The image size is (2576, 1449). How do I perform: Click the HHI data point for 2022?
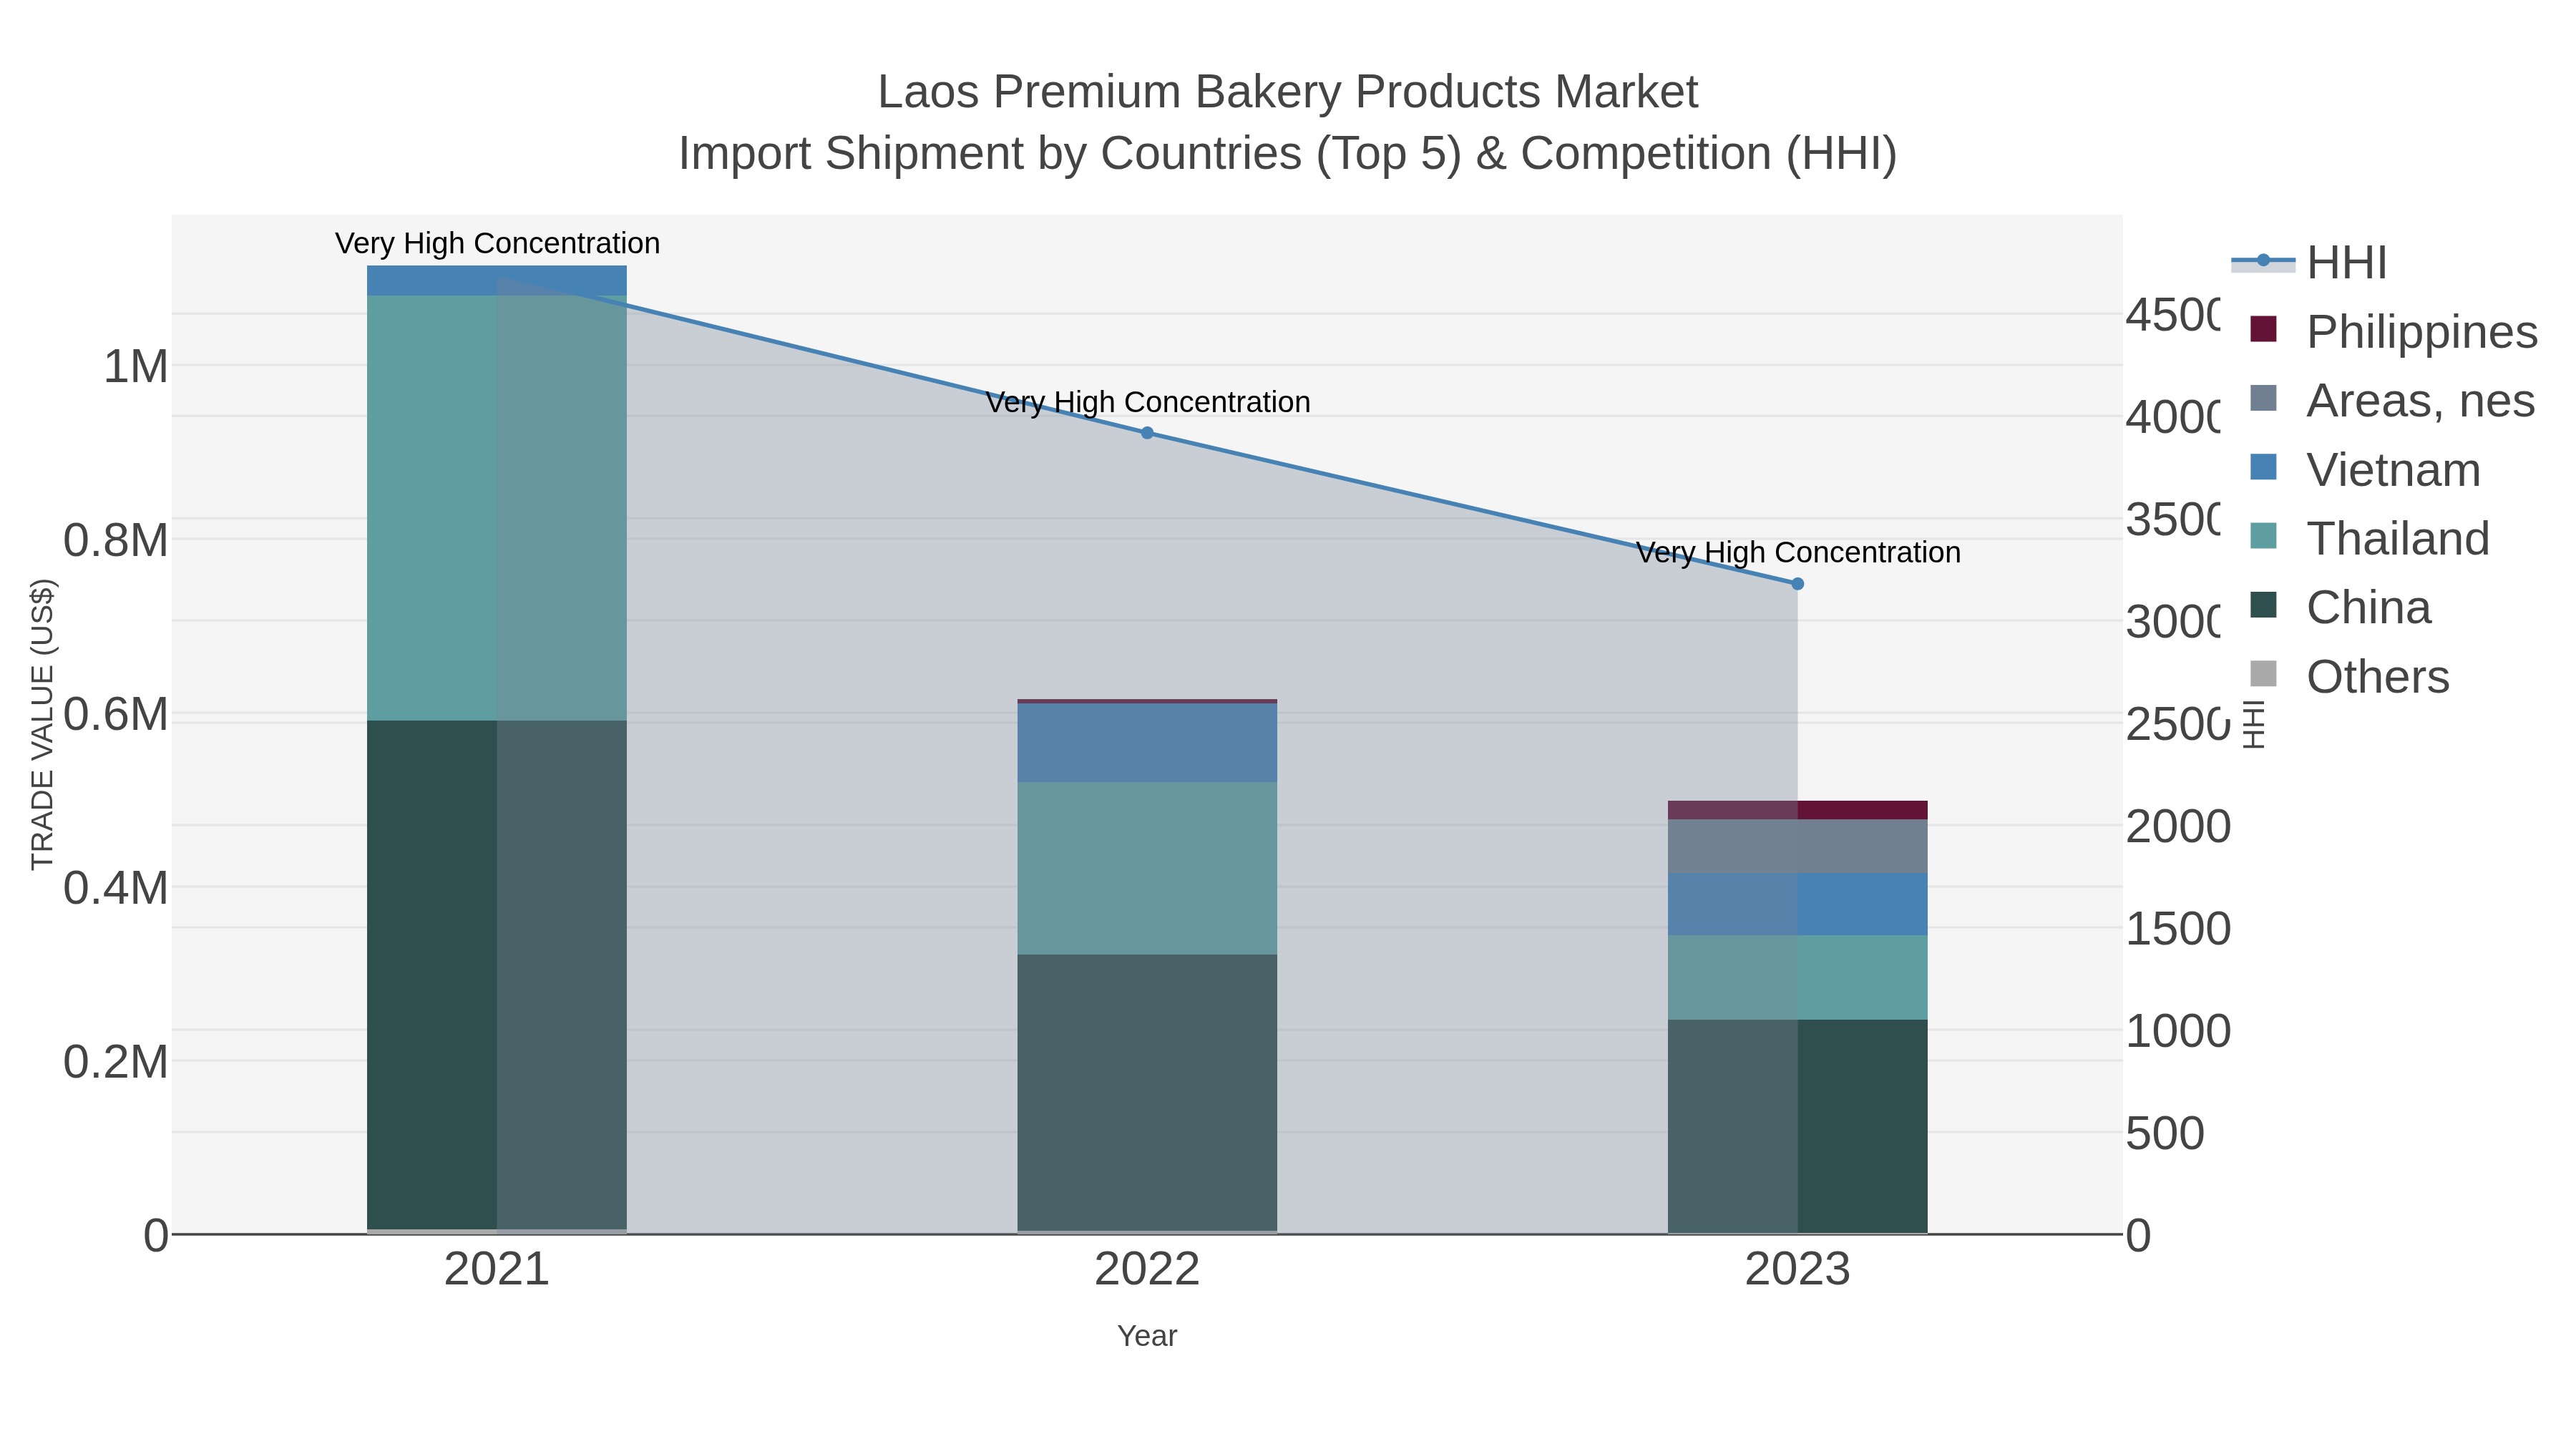tap(1147, 433)
